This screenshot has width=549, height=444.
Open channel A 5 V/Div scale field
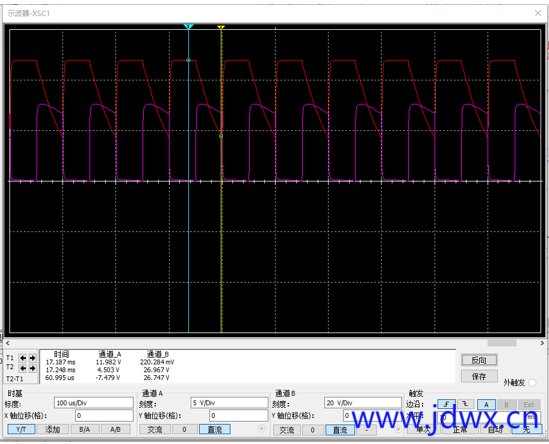click(x=229, y=403)
